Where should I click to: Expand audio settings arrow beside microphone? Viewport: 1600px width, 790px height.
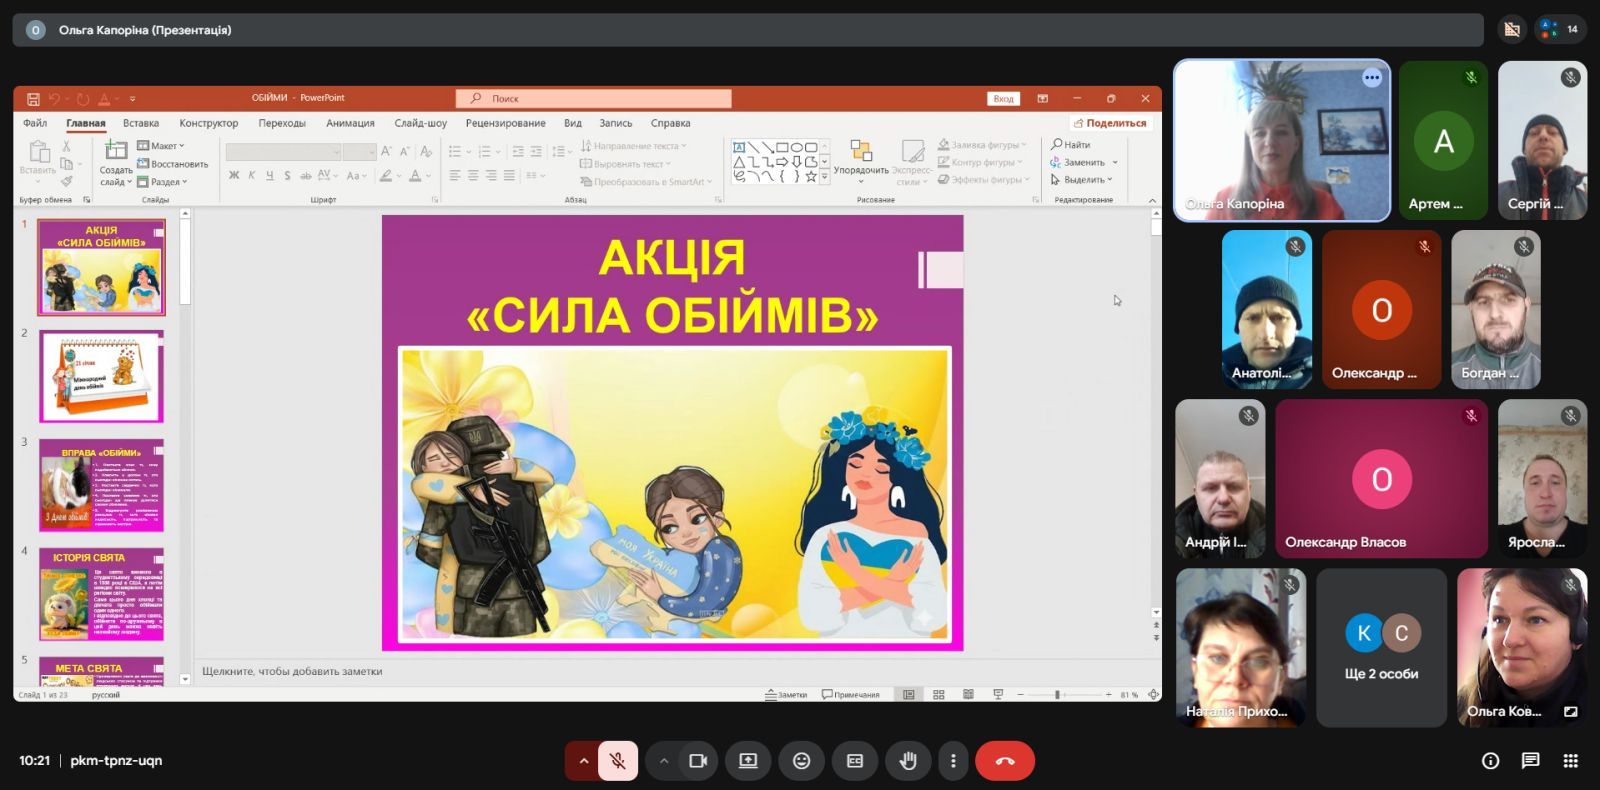coord(583,761)
